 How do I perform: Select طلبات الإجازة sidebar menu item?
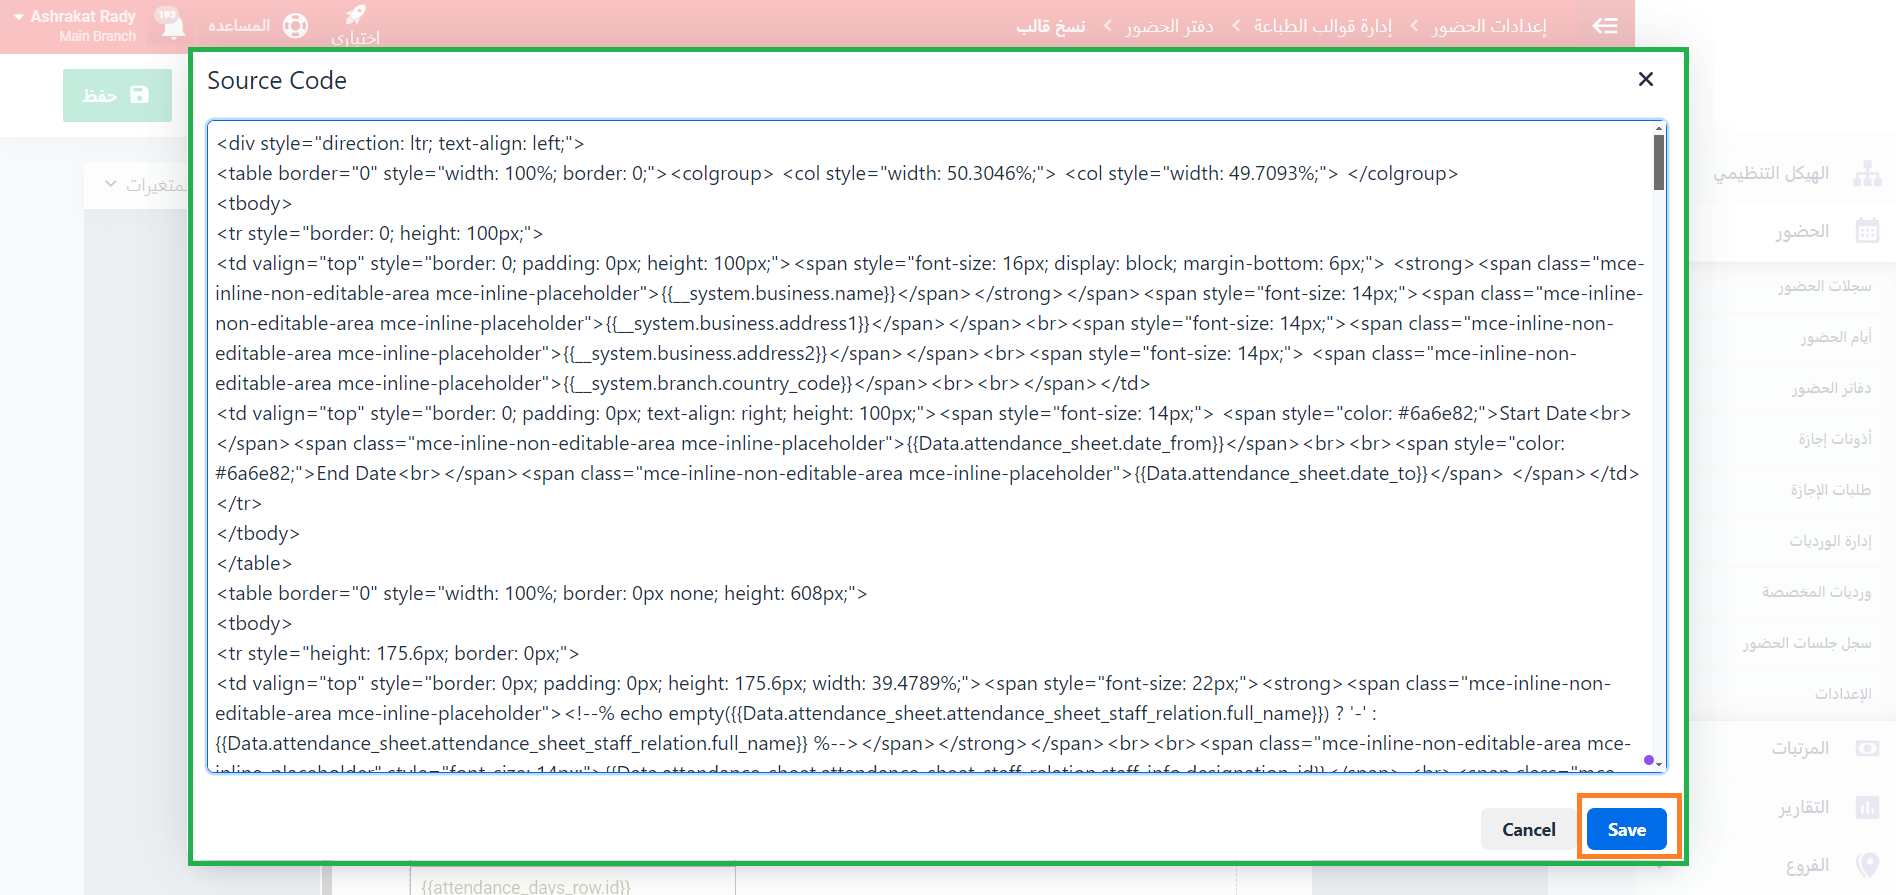point(1829,490)
